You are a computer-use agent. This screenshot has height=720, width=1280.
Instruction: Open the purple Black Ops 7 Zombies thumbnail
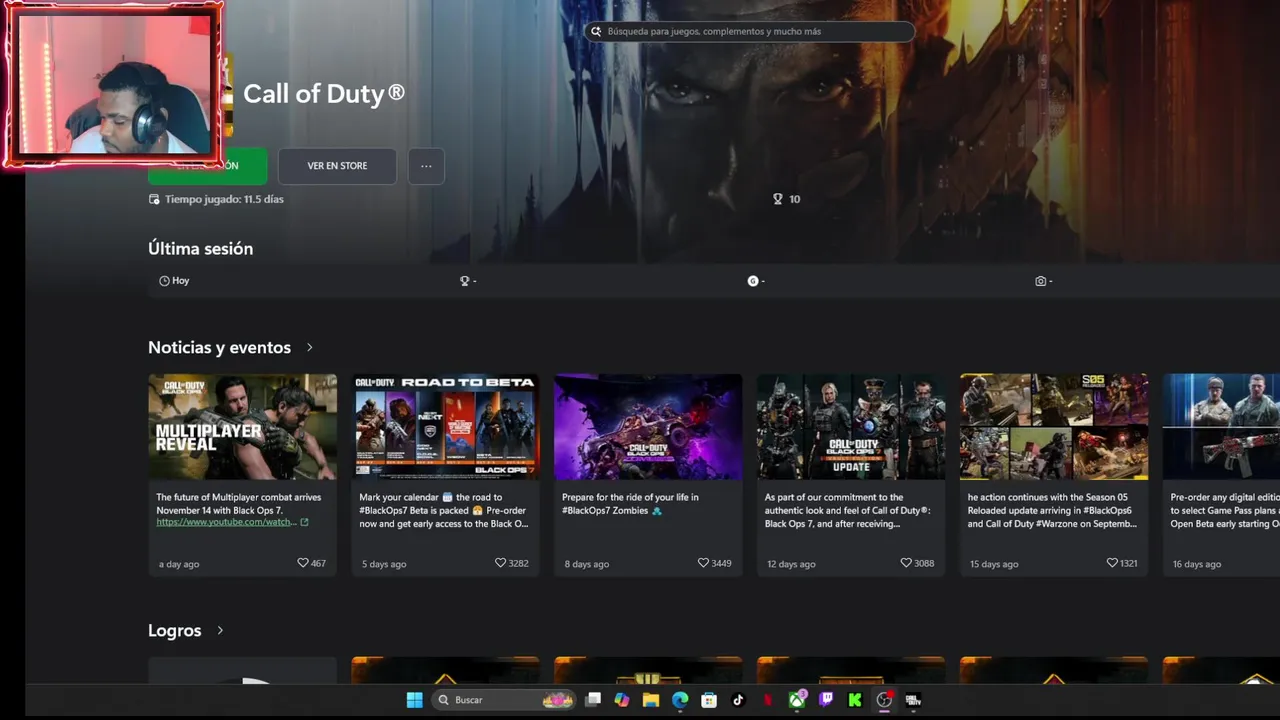[x=648, y=427]
